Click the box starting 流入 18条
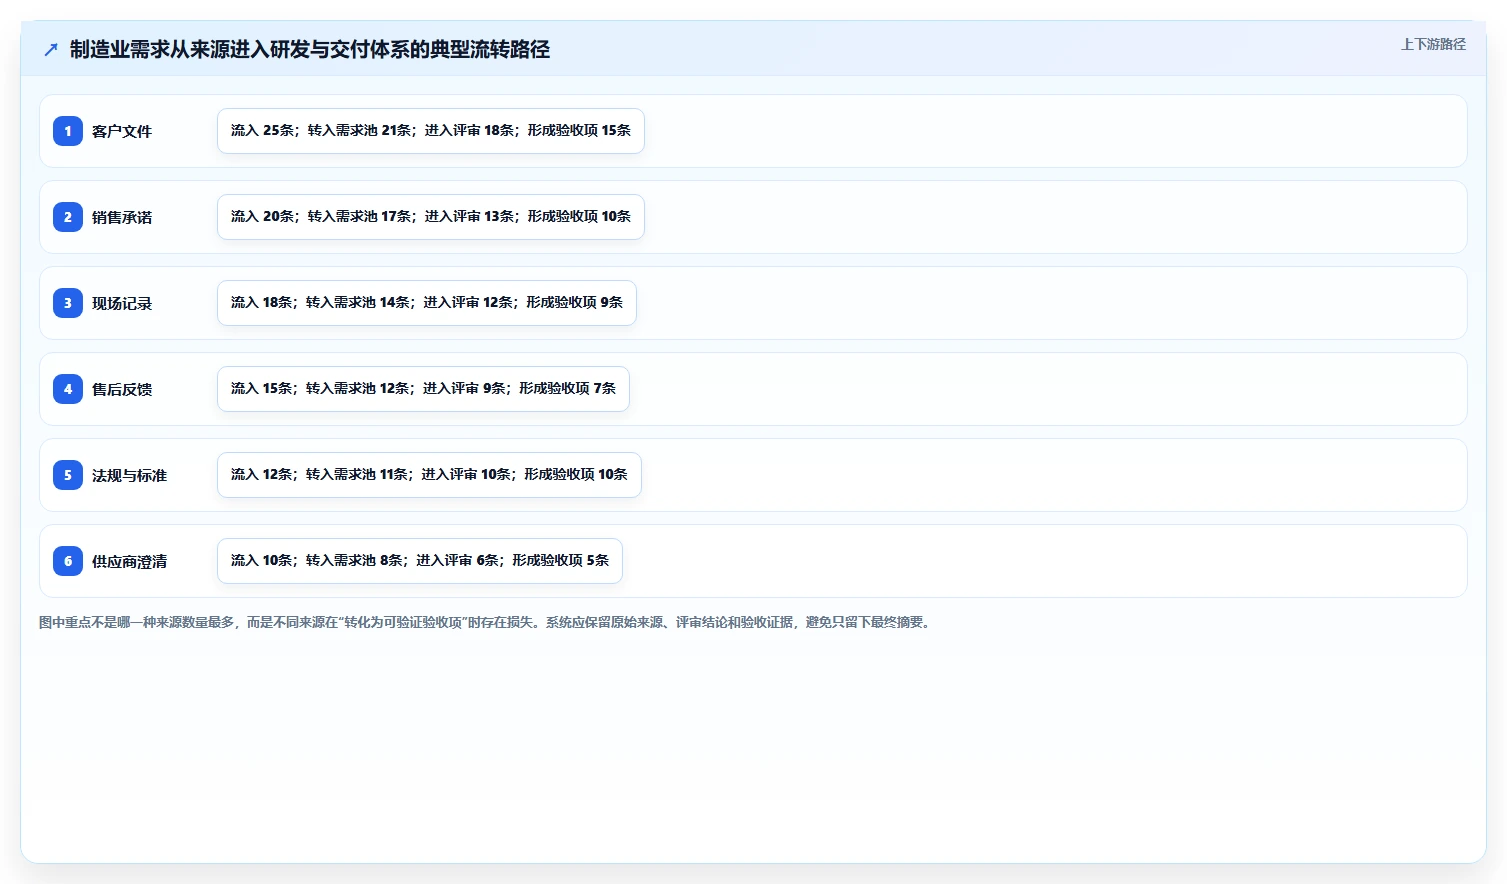Viewport: 1507px width, 884px height. pos(427,303)
